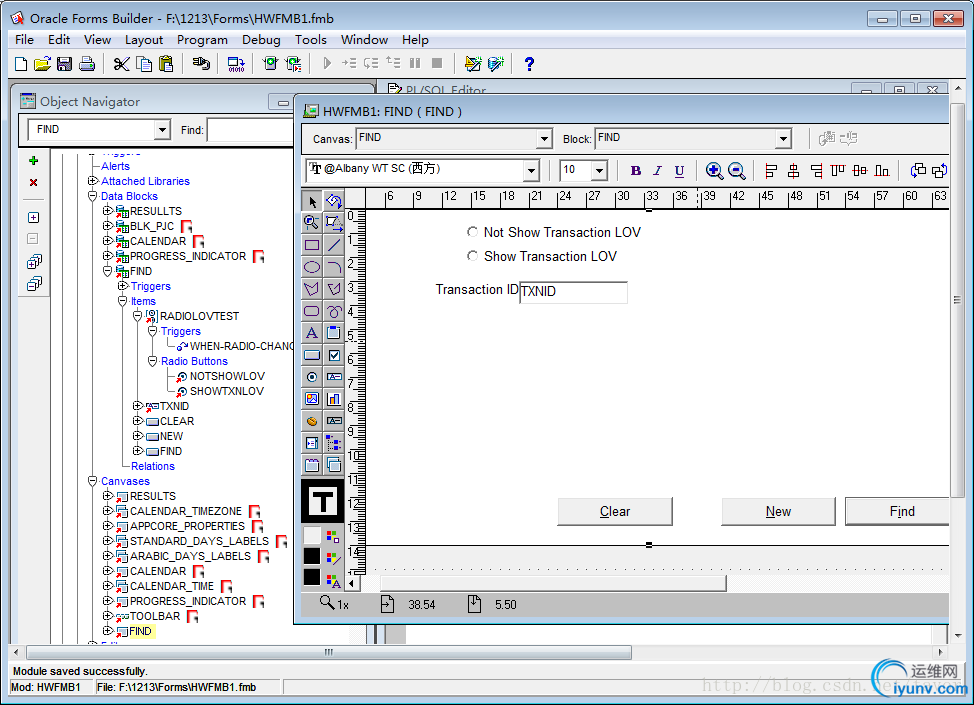Click the Clear button on the canvas
974x705 pixels.
(x=615, y=511)
